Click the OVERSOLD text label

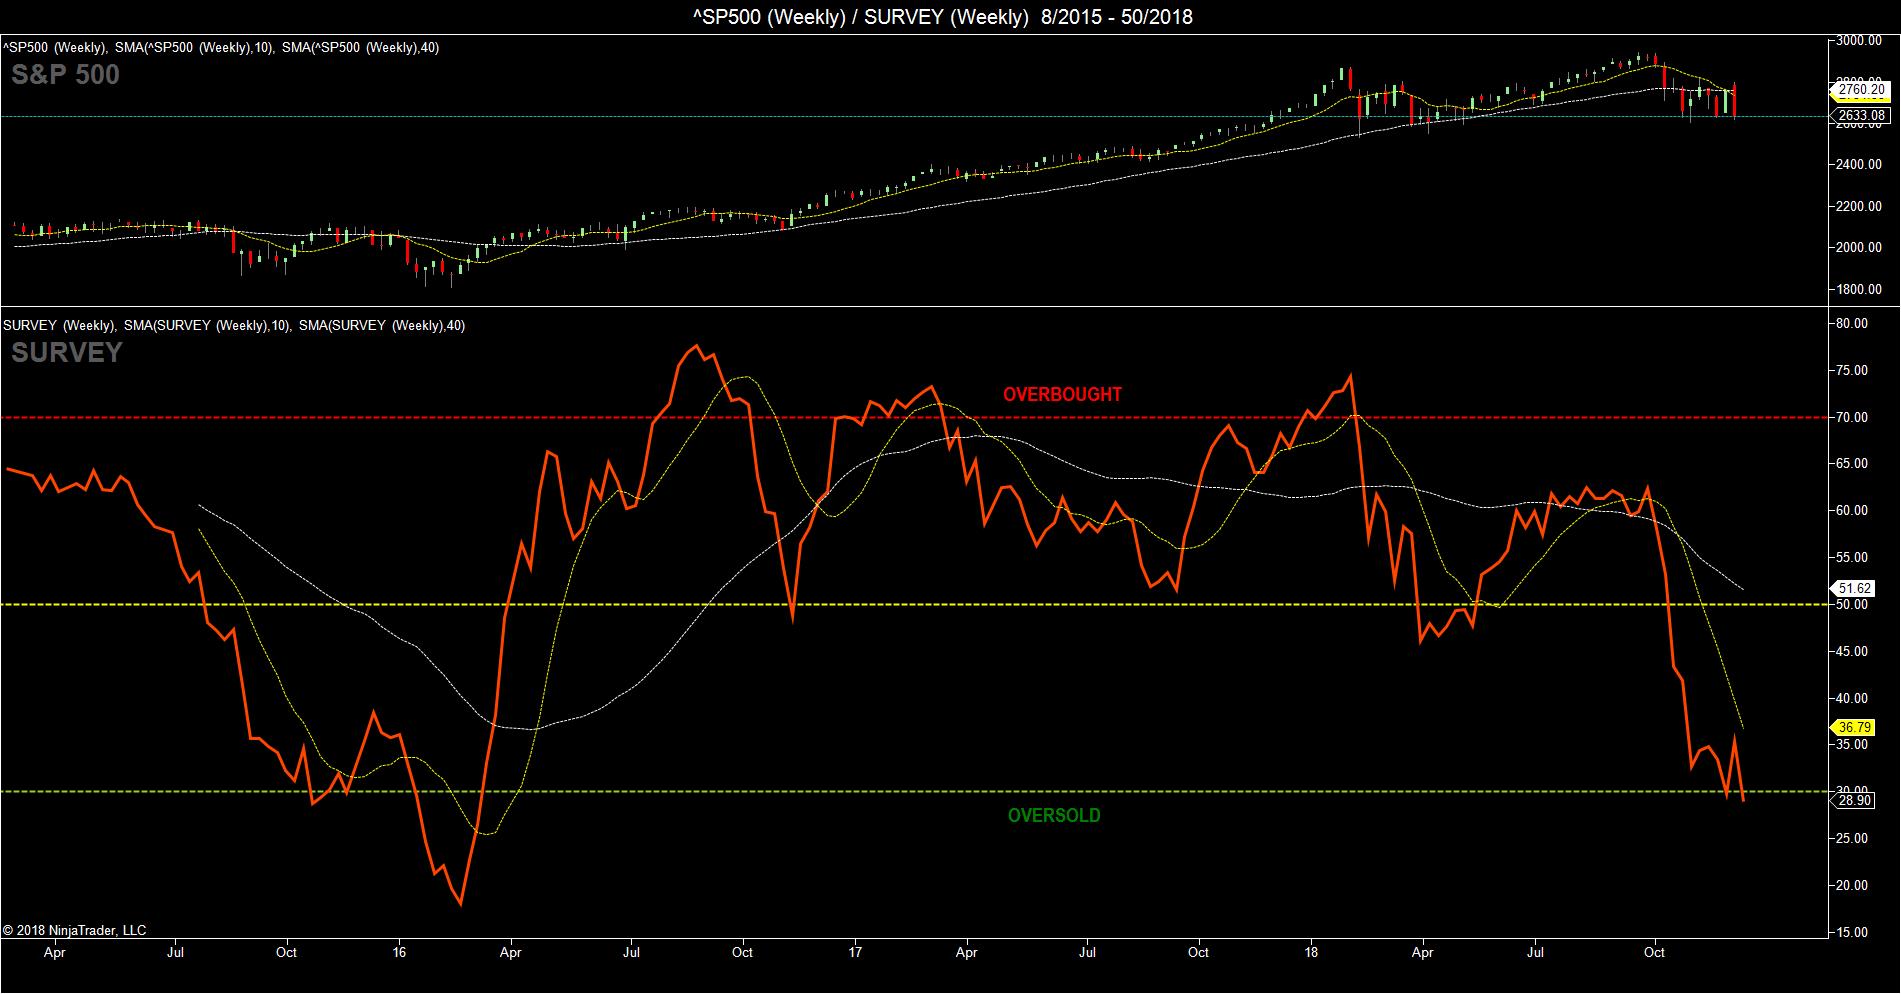pos(1054,815)
